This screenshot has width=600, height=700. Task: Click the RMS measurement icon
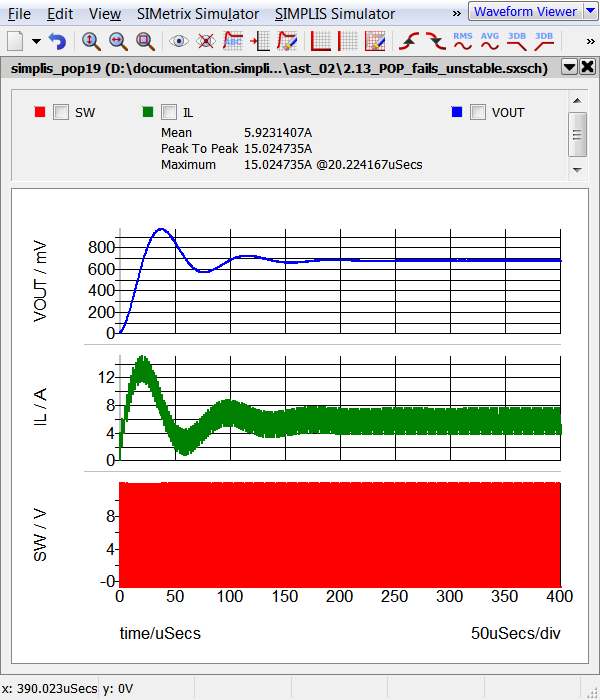(x=463, y=41)
